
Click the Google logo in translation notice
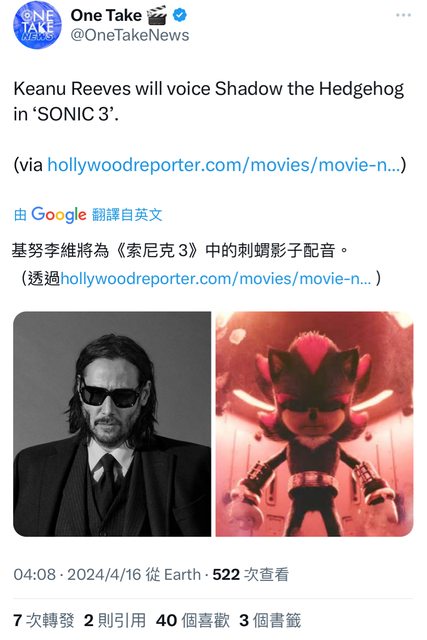(59, 215)
